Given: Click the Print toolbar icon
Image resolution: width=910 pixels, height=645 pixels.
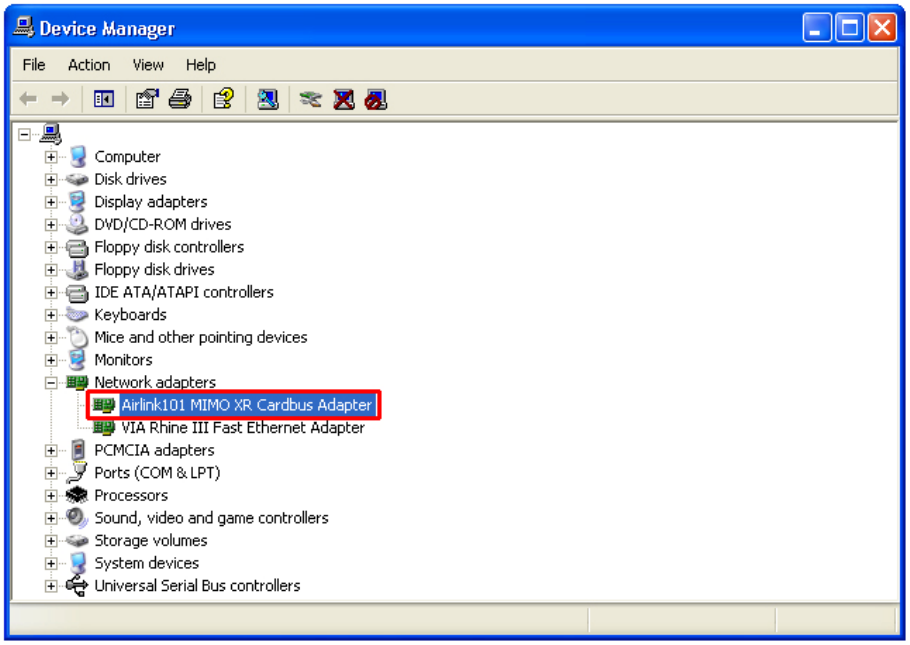Looking at the screenshot, I should click(x=180, y=99).
